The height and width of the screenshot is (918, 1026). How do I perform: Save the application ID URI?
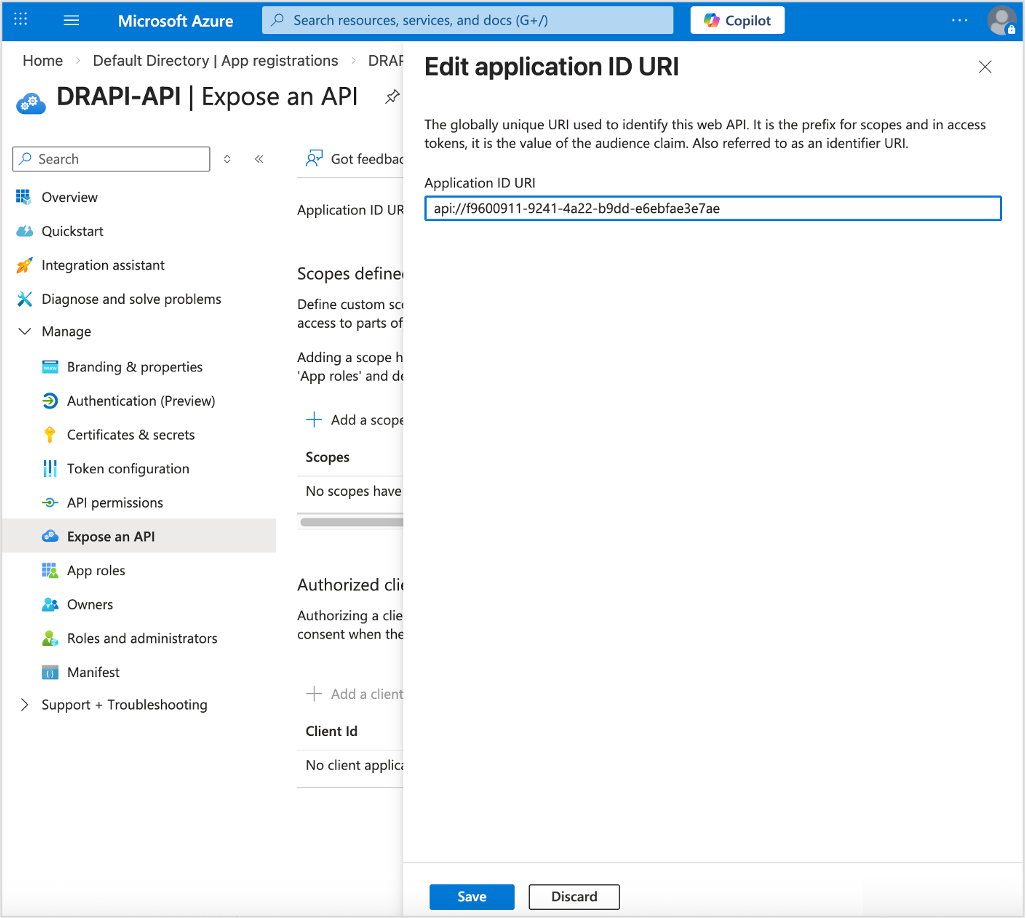pyautogui.click(x=471, y=896)
